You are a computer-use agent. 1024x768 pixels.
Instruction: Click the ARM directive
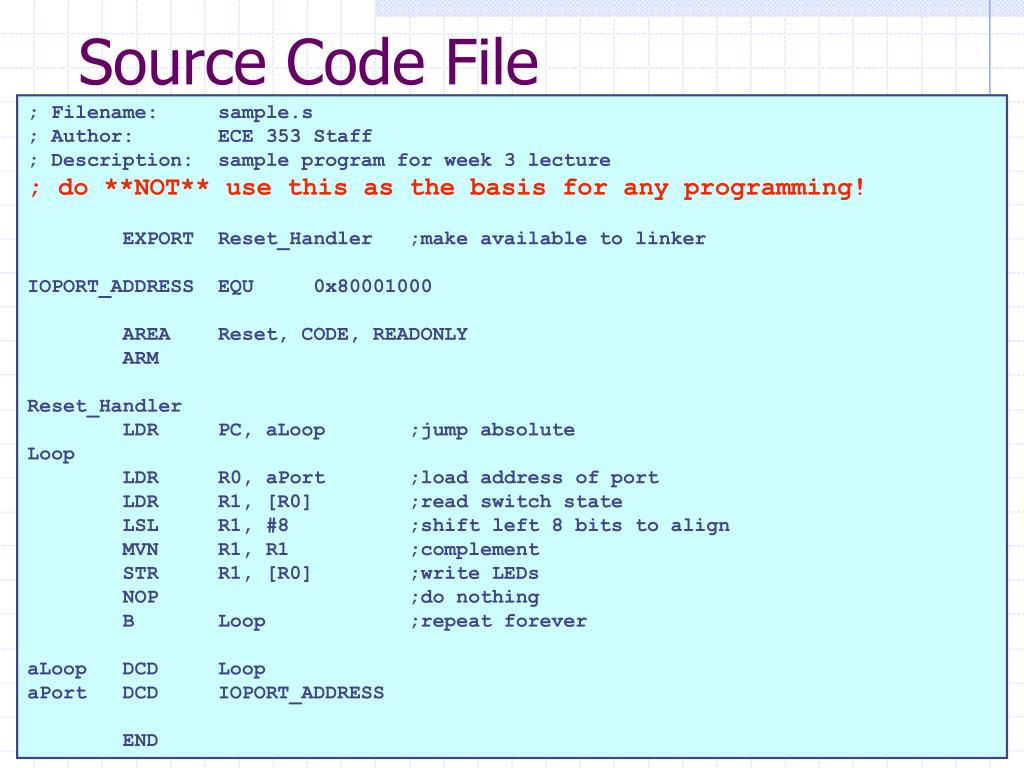[140, 358]
